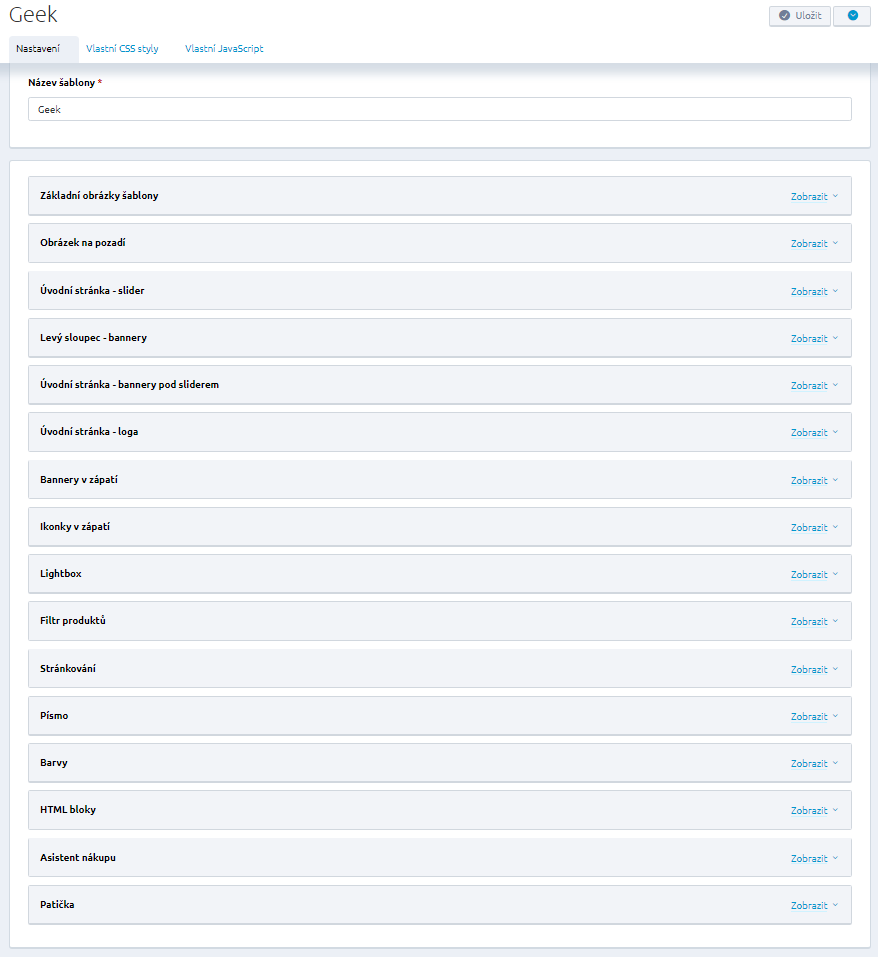Viewport: 878px width, 957px height.
Task: Expand Základní obrázky šablony section
Action: click(x=813, y=197)
